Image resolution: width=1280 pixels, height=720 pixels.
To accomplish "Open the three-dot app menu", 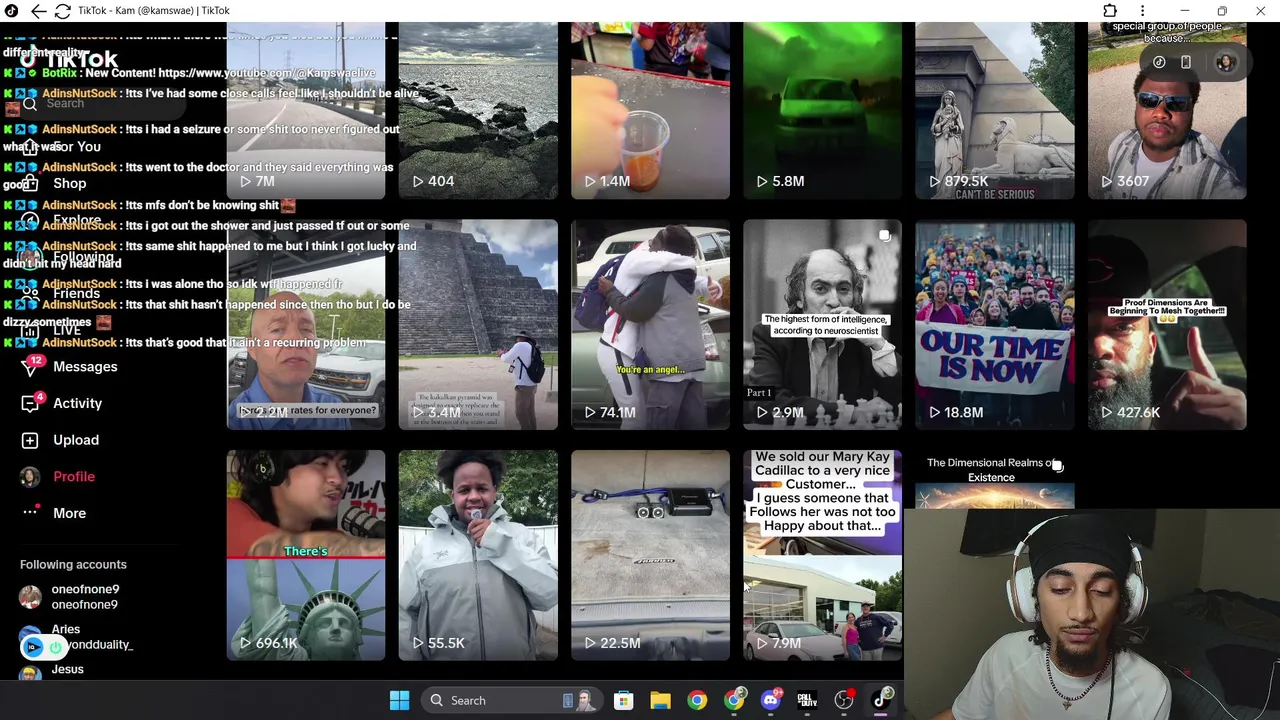I will coord(1143,11).
